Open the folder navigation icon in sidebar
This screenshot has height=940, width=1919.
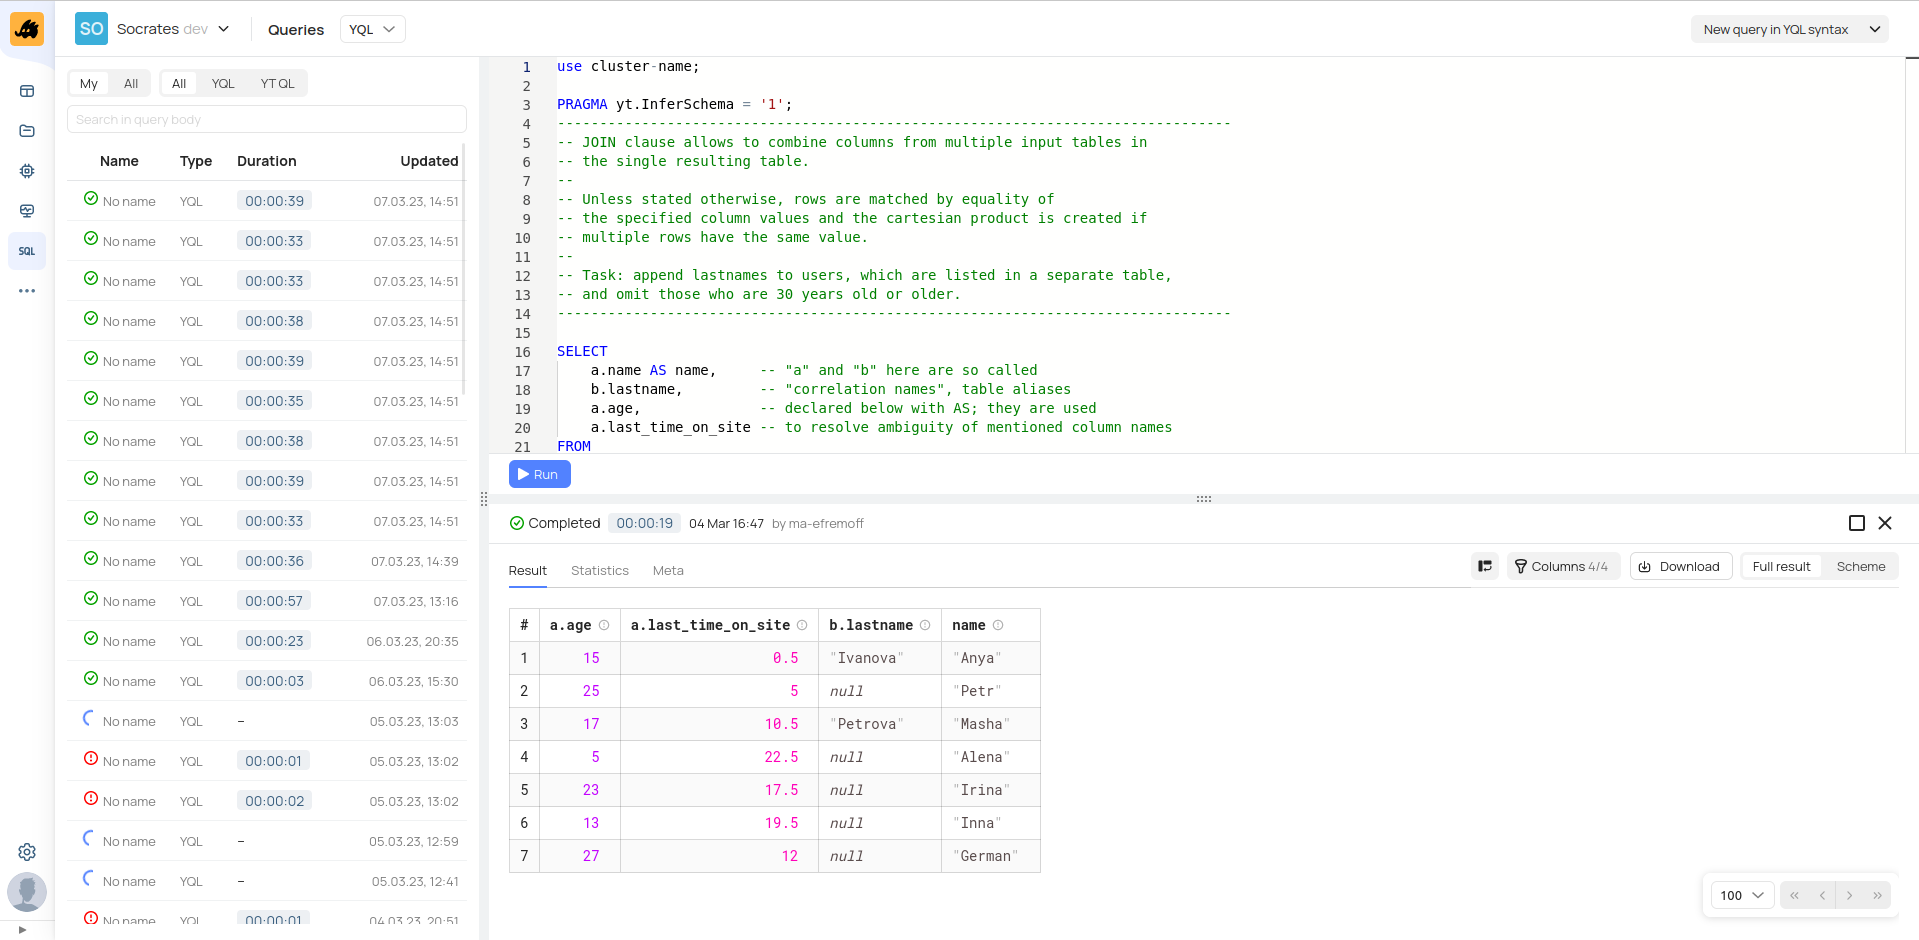pos(27,131)
